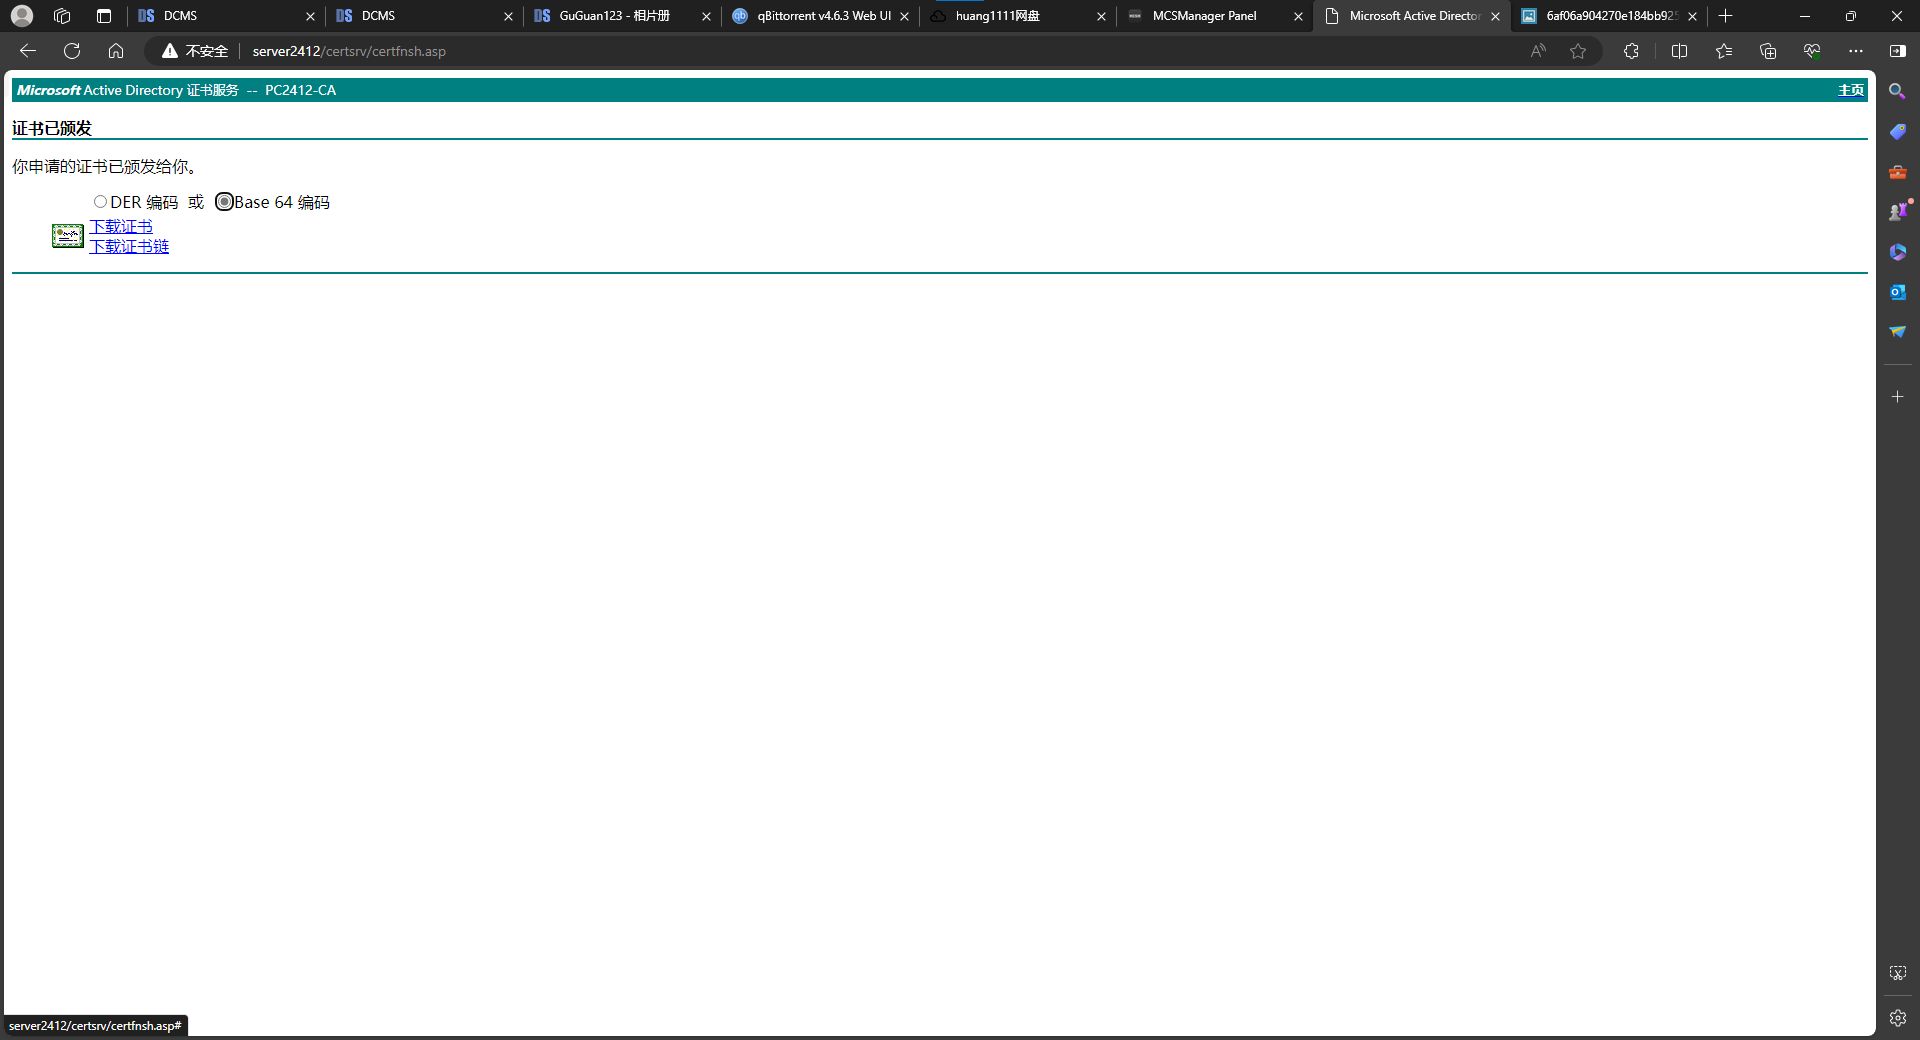Close the Microsoft Active Directory tab
Viewport: 1920px width, 1040px height.
coord(1495,17)
